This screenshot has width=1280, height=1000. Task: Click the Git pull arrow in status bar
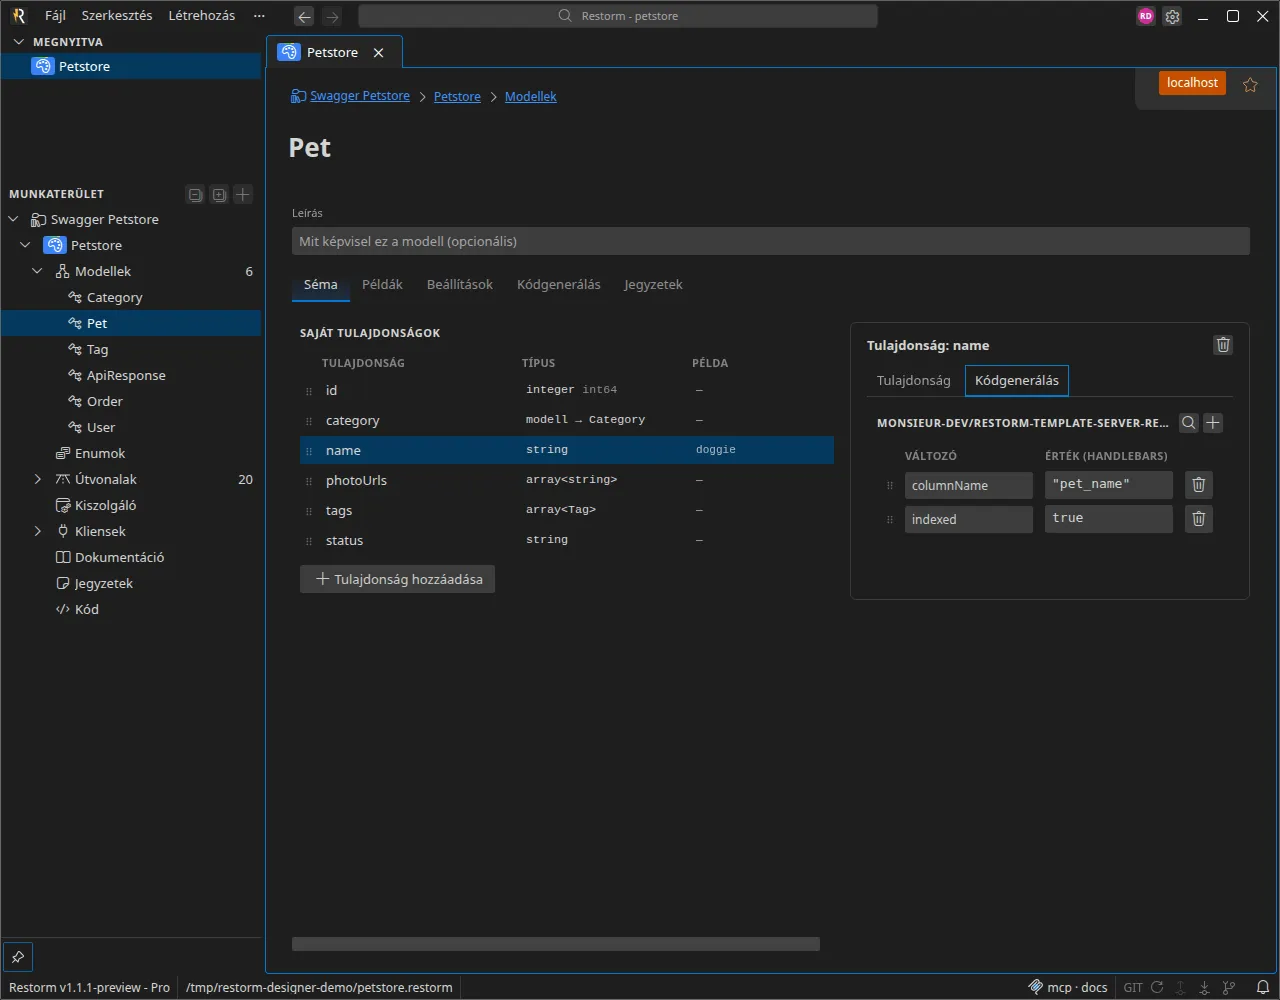tap(1205, 987)
